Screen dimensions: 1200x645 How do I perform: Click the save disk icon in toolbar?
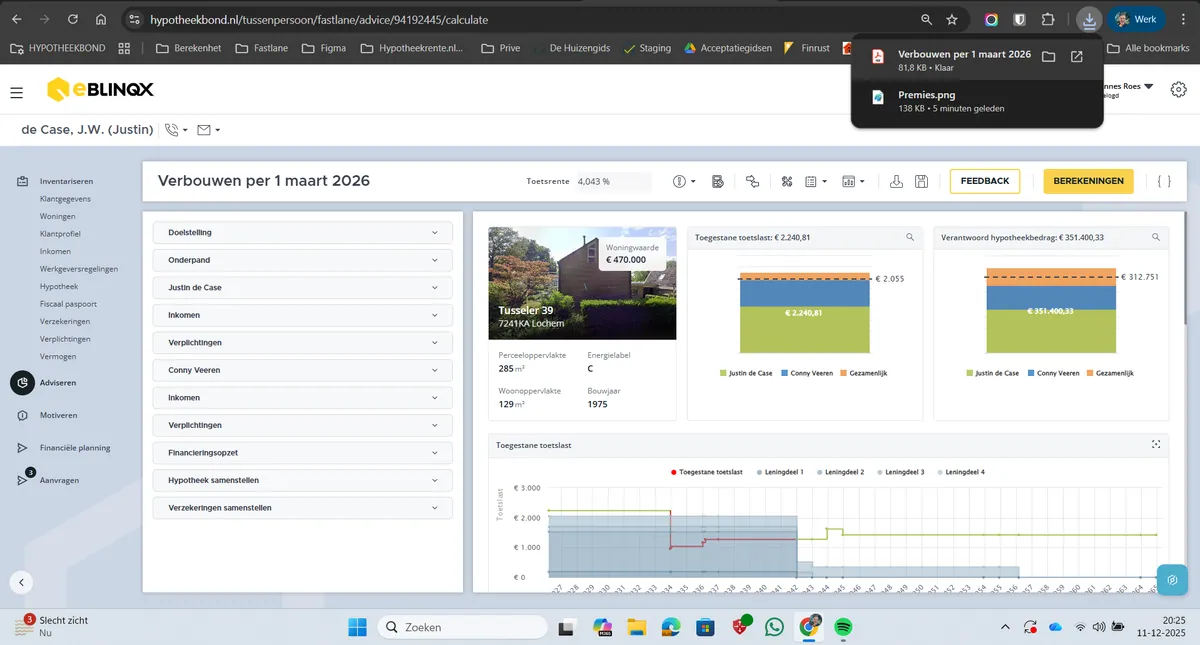(921, 181)
